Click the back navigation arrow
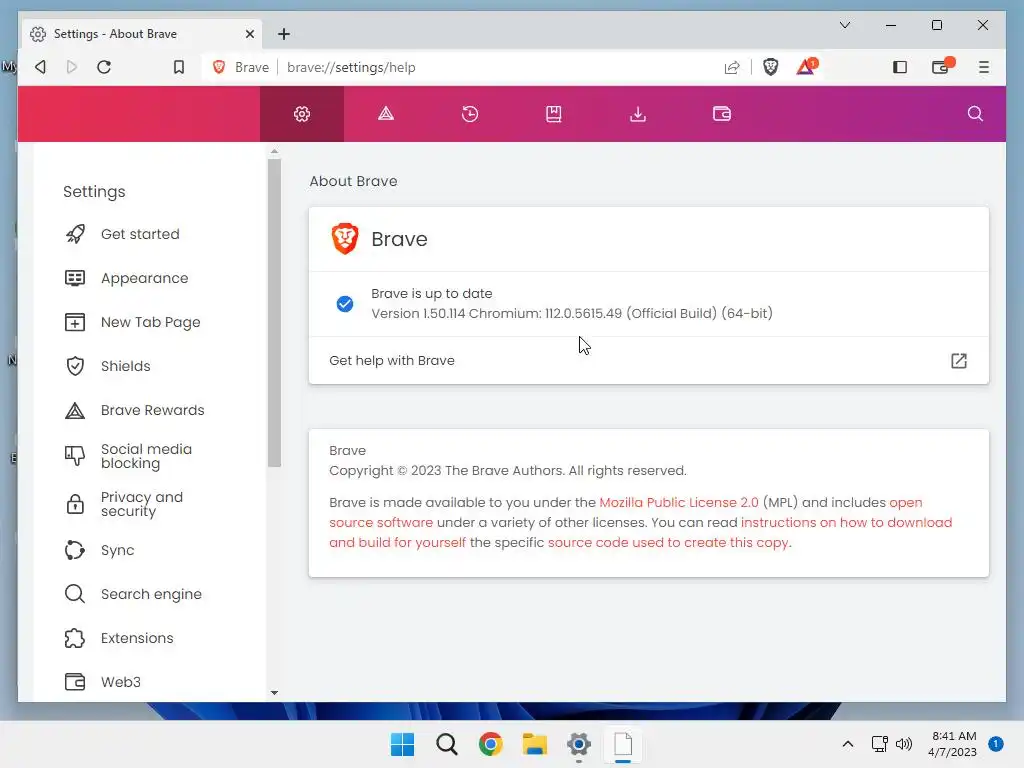The image size is (1024, 768). click(x=40, y=67)
